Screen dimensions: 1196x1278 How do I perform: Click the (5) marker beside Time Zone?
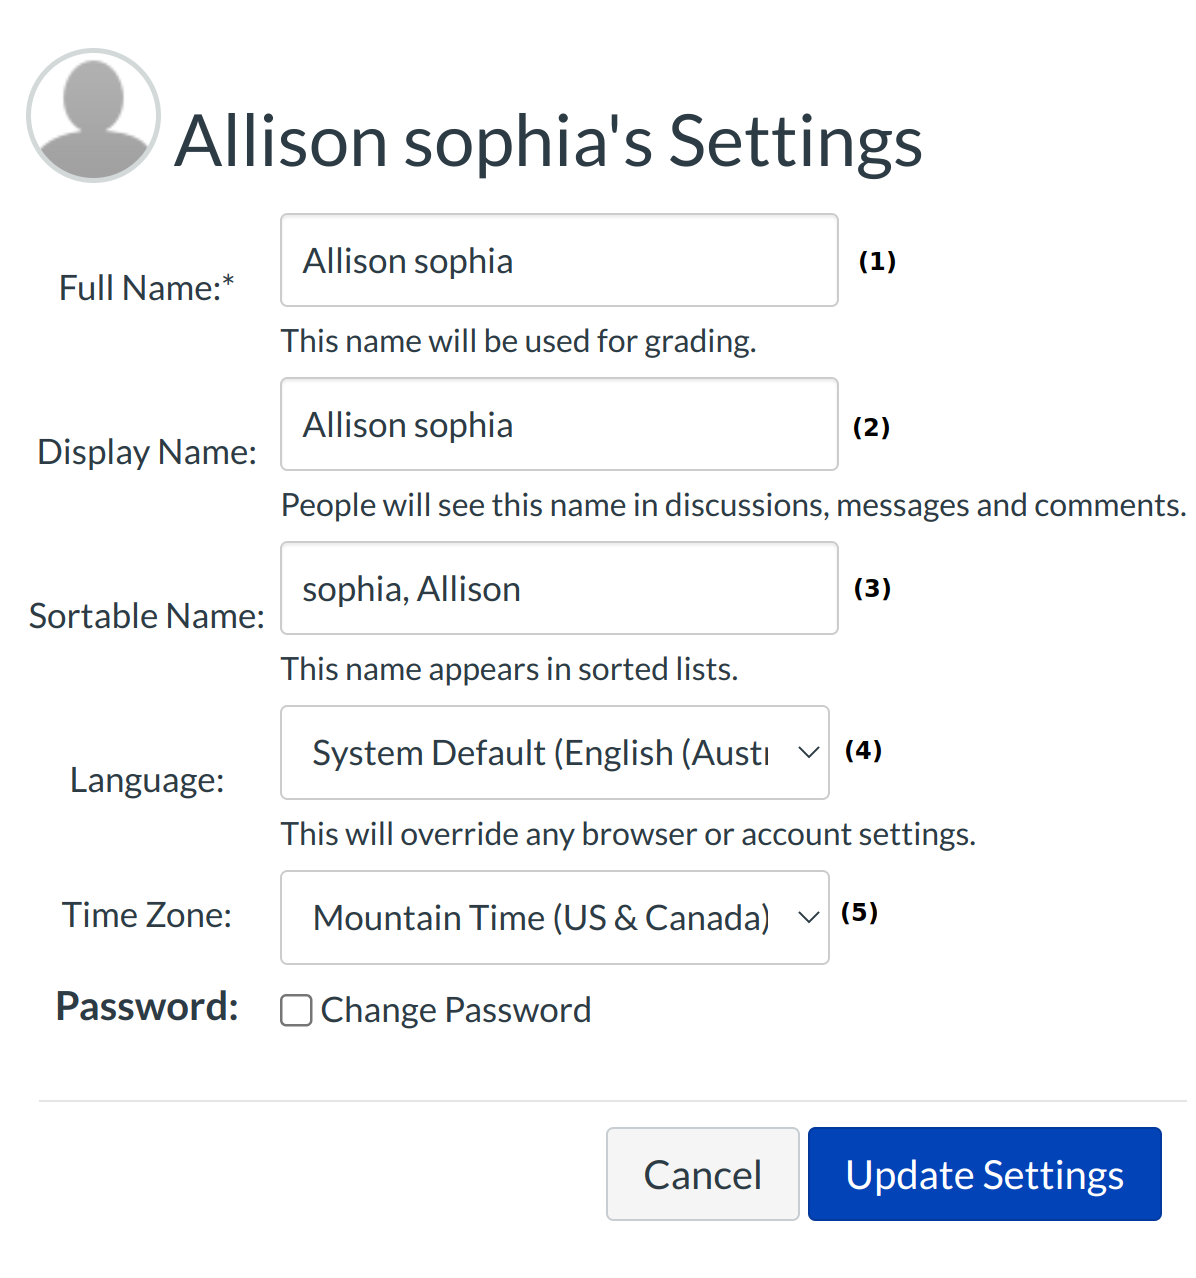tap(859, 912)
